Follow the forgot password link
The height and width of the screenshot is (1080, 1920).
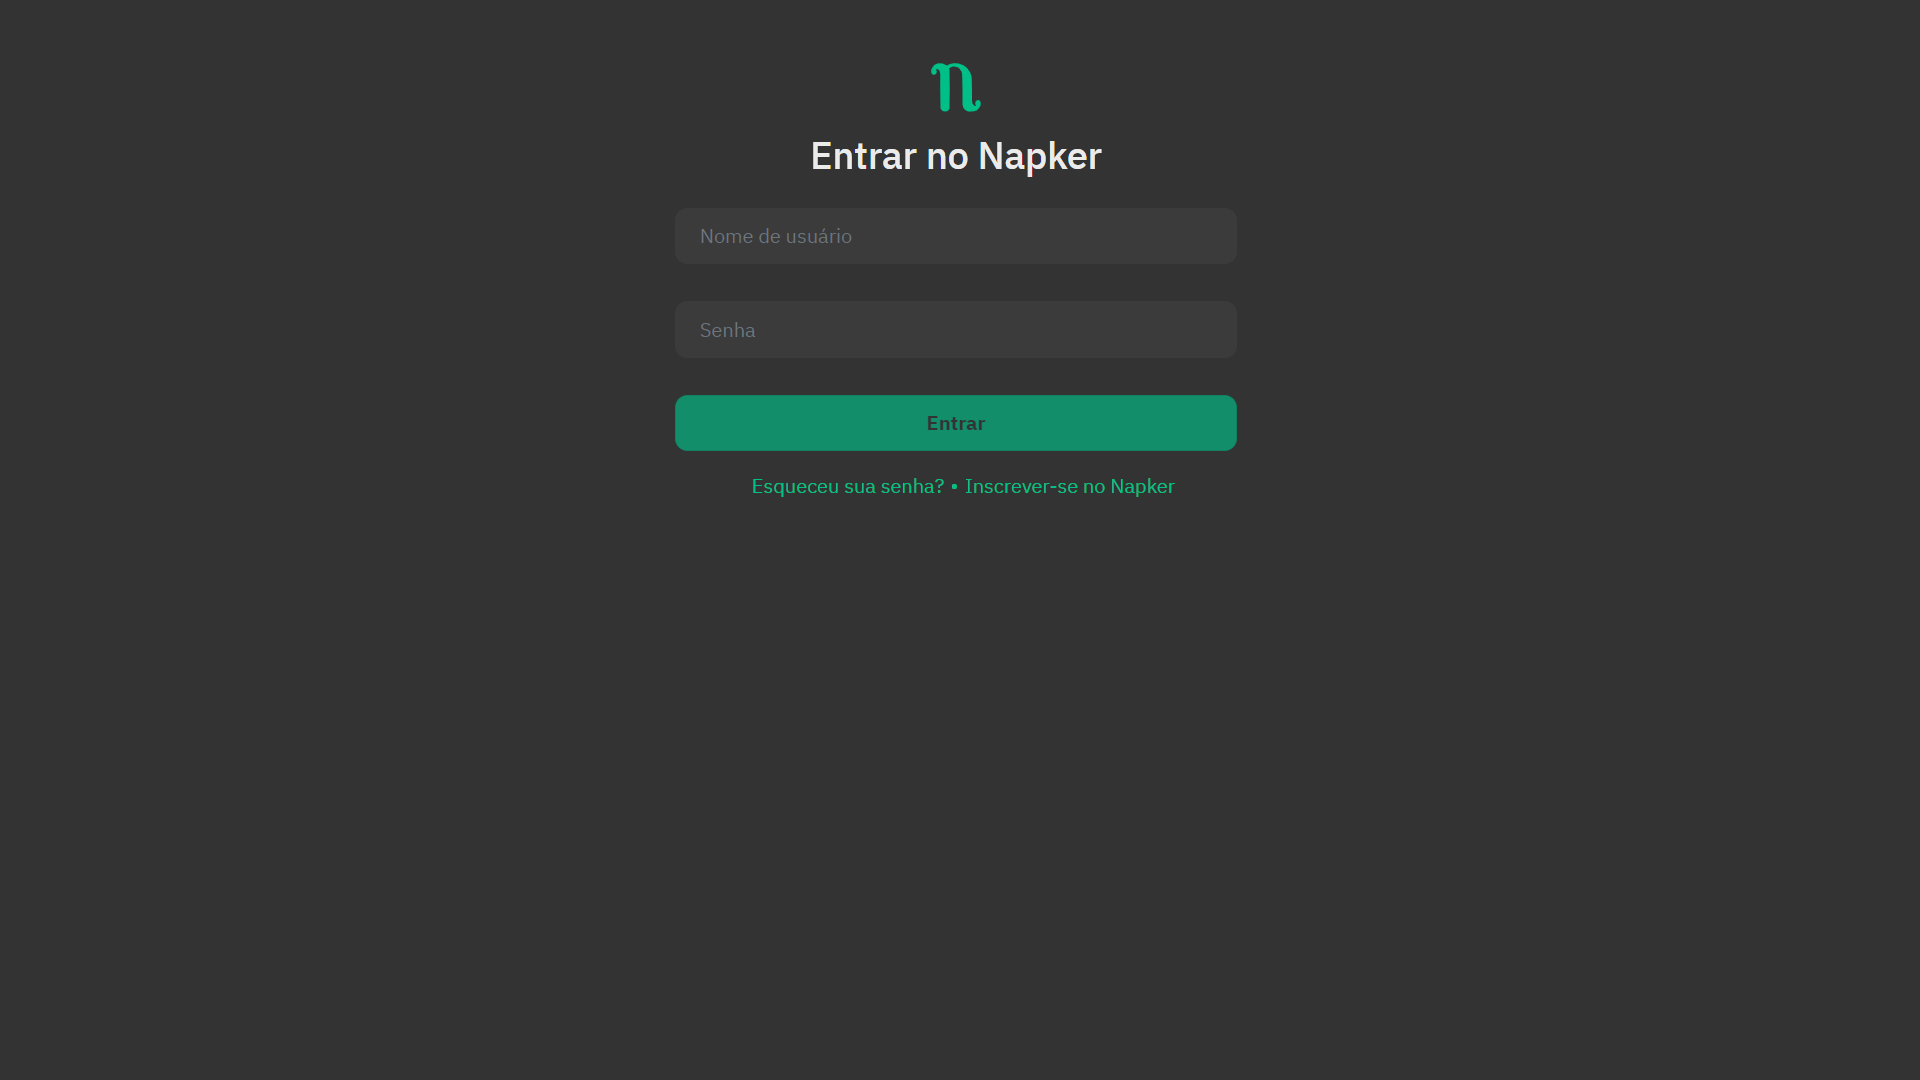[x=848, y=486]
